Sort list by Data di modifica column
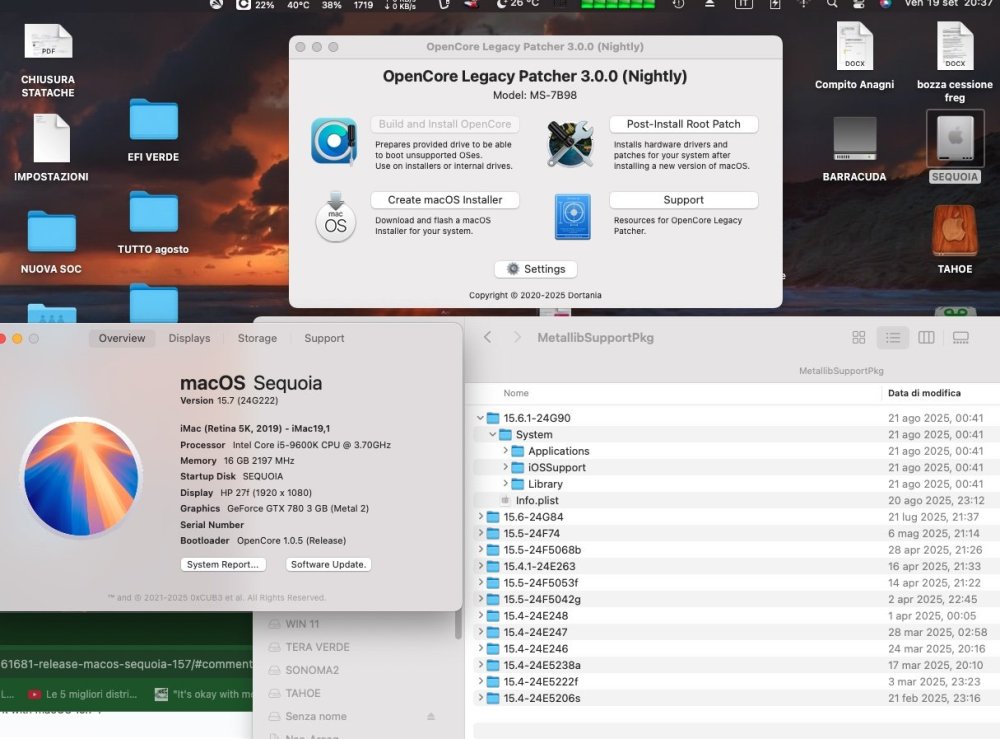1000x739 pixels. (x=924, y=393)
